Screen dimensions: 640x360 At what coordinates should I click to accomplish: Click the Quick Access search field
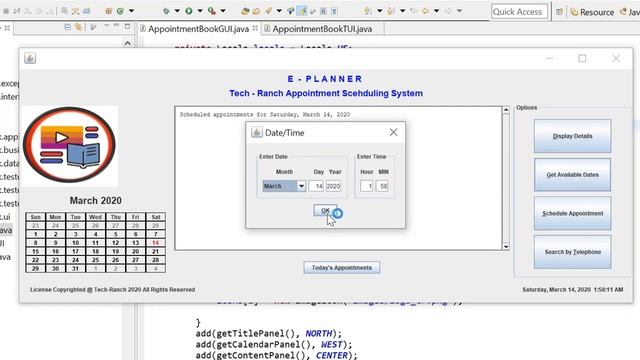click(x=519, y=12)
